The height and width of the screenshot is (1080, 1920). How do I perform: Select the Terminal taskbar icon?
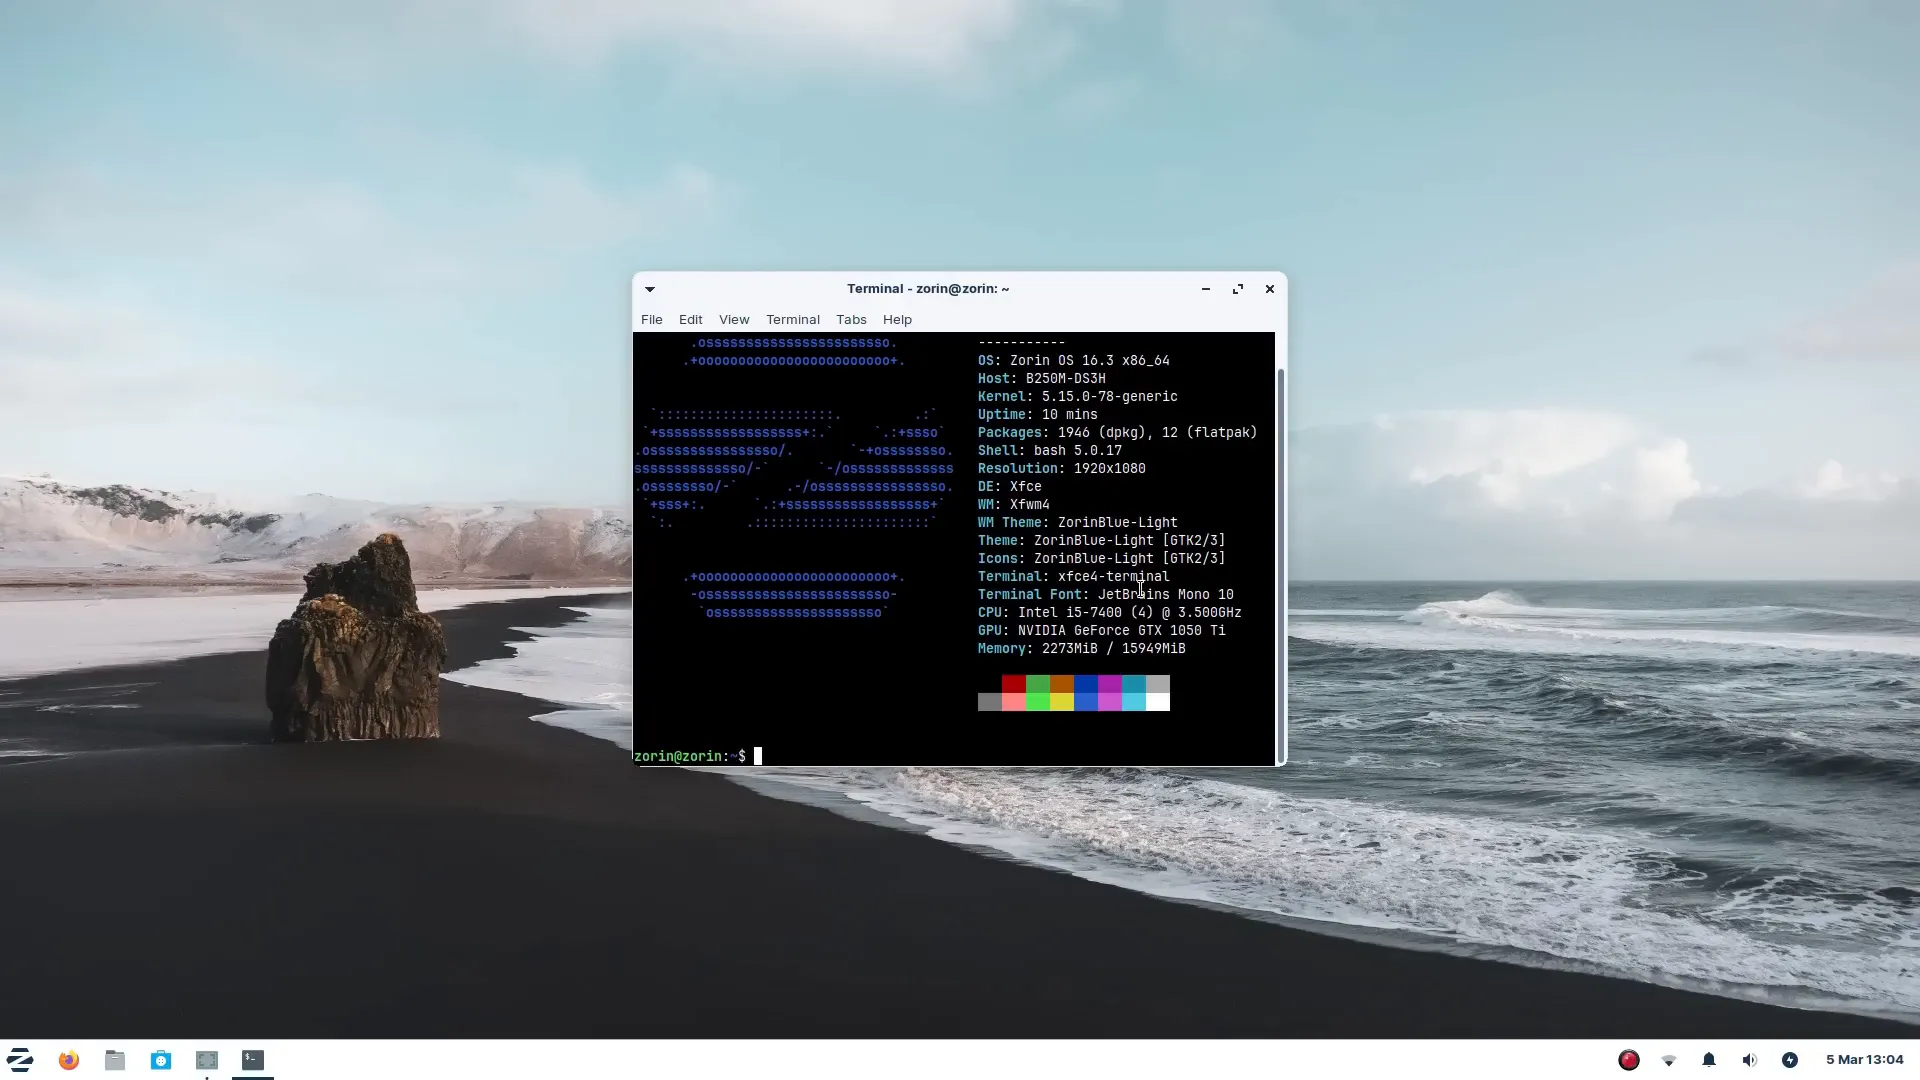[253, 1060]
